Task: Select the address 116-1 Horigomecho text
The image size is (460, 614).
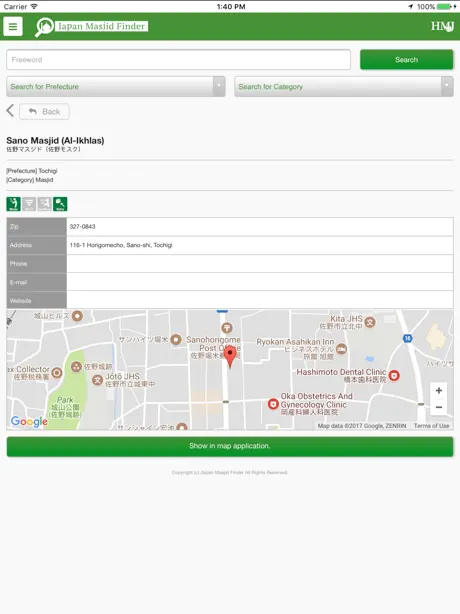Action: [x=121, y=245]
